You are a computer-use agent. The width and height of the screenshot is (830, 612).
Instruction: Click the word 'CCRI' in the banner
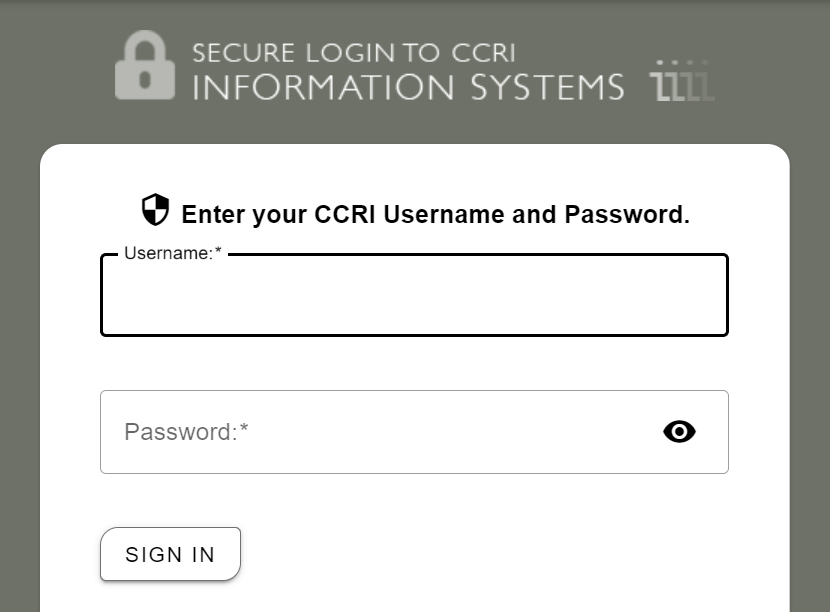483,53
